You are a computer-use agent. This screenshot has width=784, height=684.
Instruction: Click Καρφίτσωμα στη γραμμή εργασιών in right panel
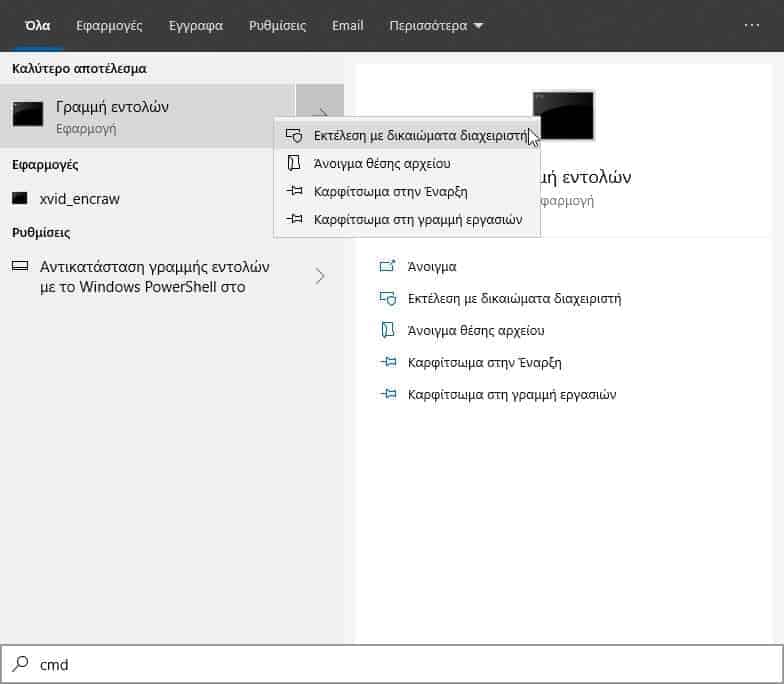click(x=512, y=394)
